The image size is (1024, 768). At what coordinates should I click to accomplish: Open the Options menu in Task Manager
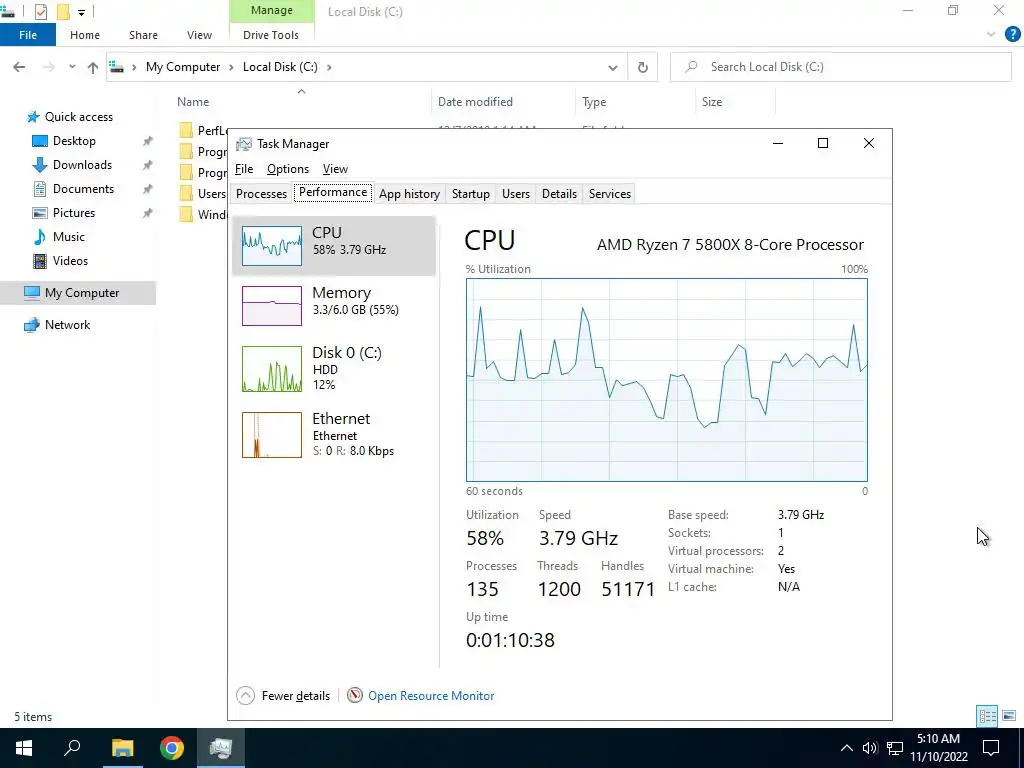pyautogui.click(x=287, y=169)
